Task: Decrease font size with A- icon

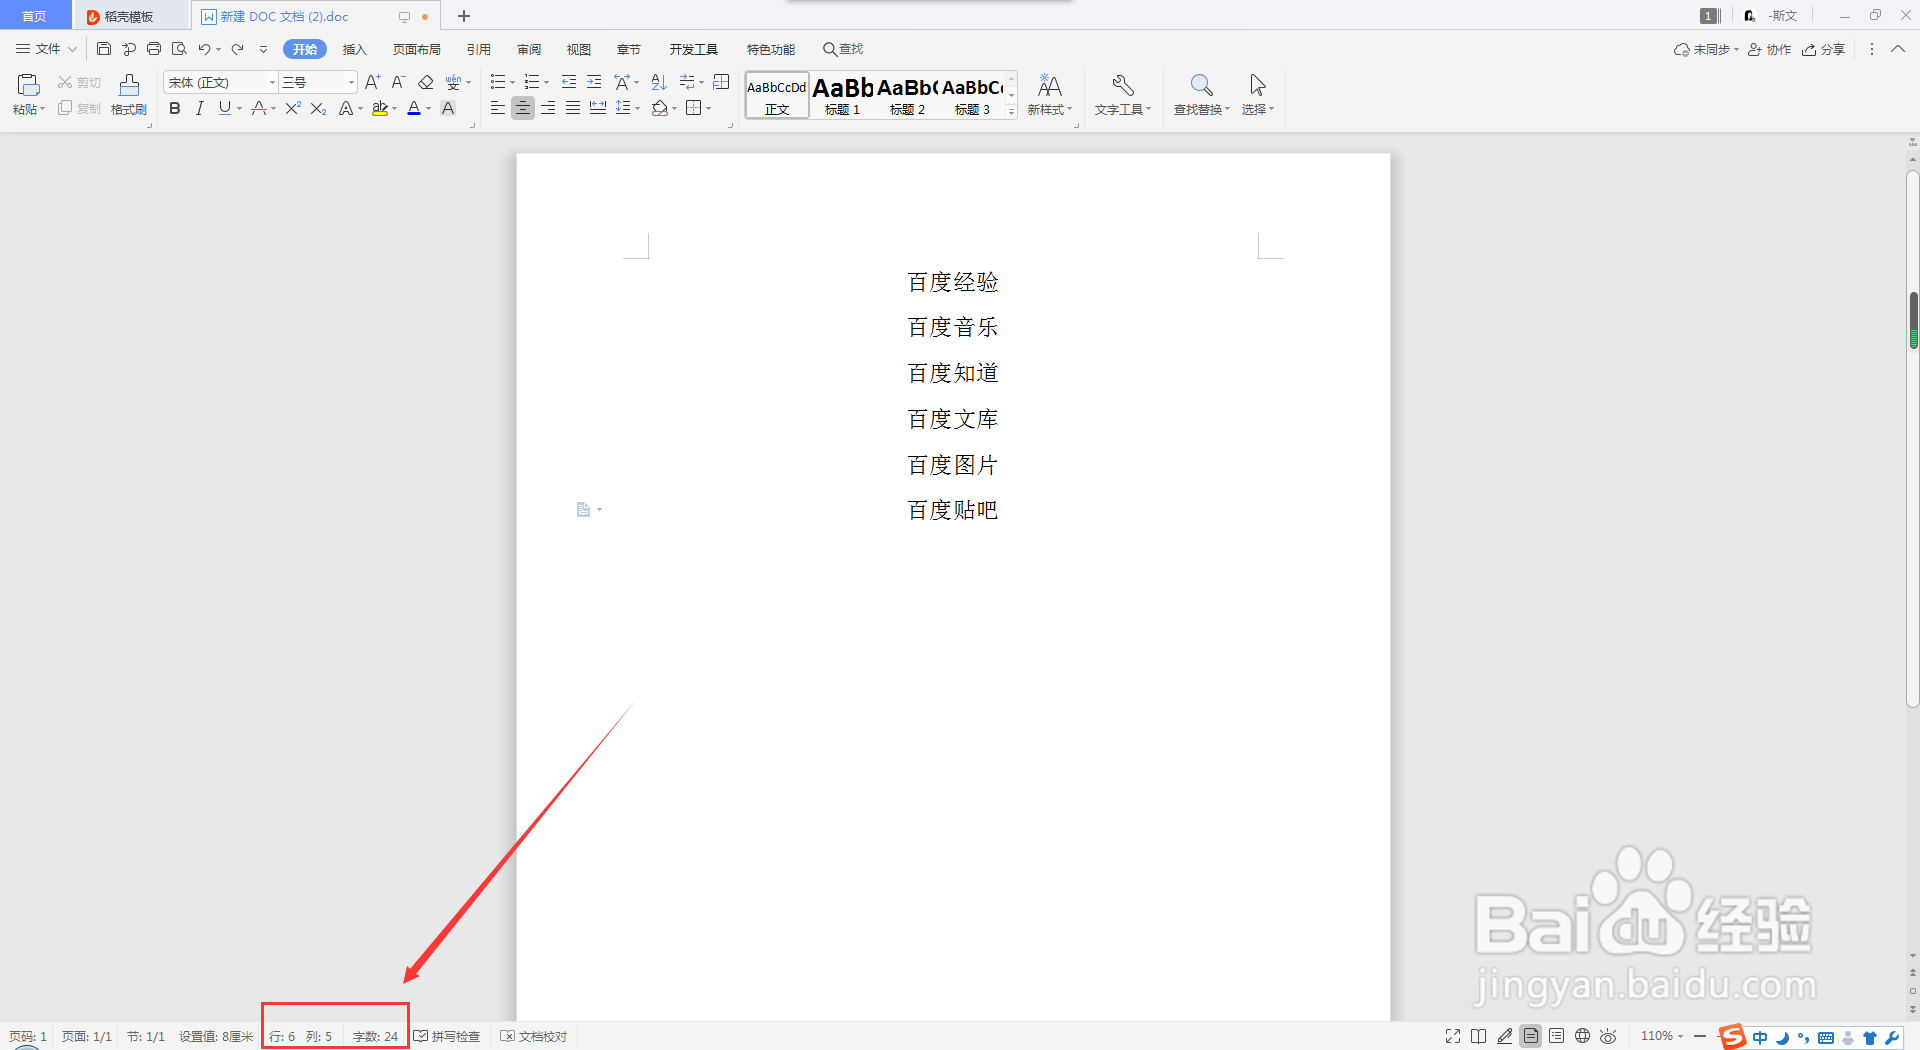Action: [x=398, y=82]
